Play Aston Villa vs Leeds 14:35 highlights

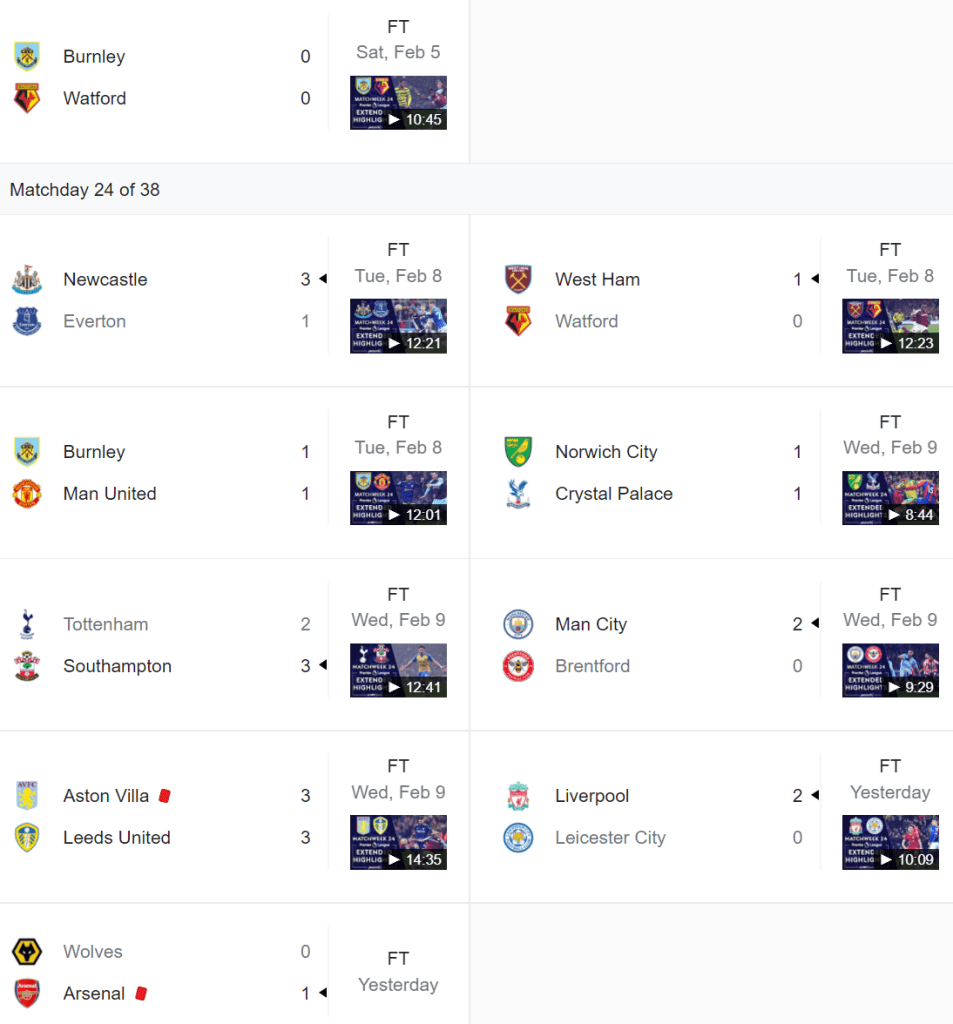tap(398, 842)
